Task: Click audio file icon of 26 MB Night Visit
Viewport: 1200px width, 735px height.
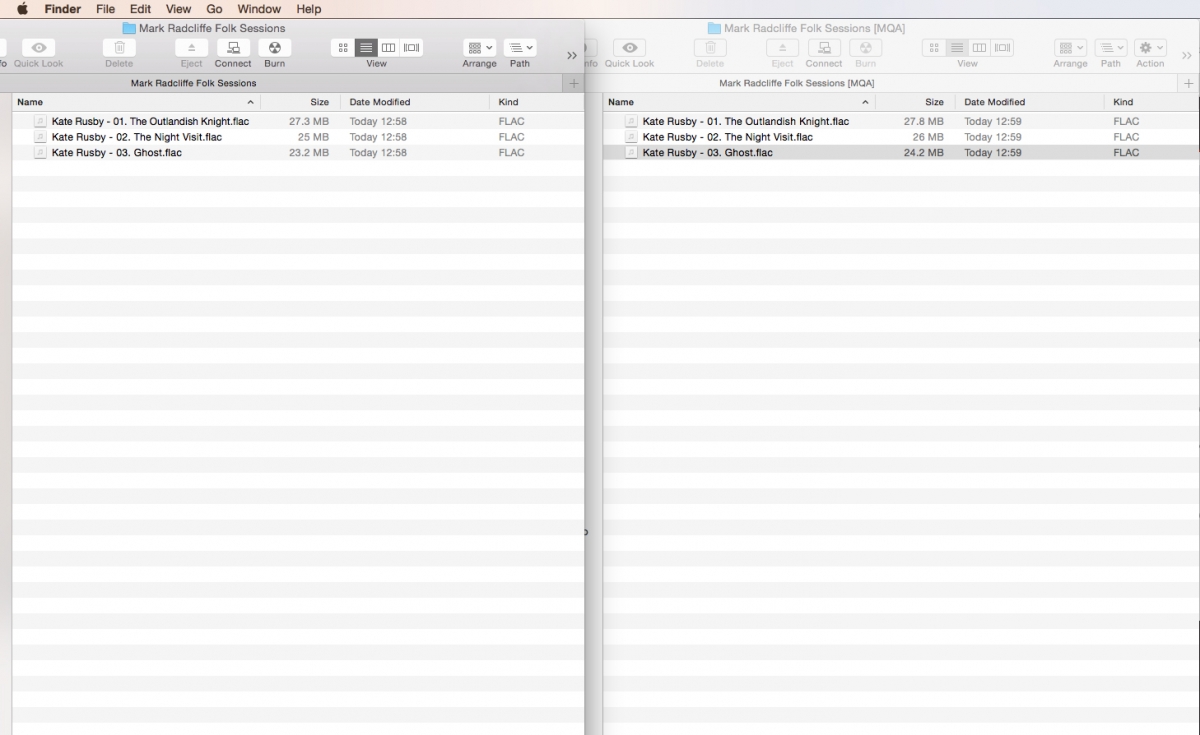Action: coord(631,137)
